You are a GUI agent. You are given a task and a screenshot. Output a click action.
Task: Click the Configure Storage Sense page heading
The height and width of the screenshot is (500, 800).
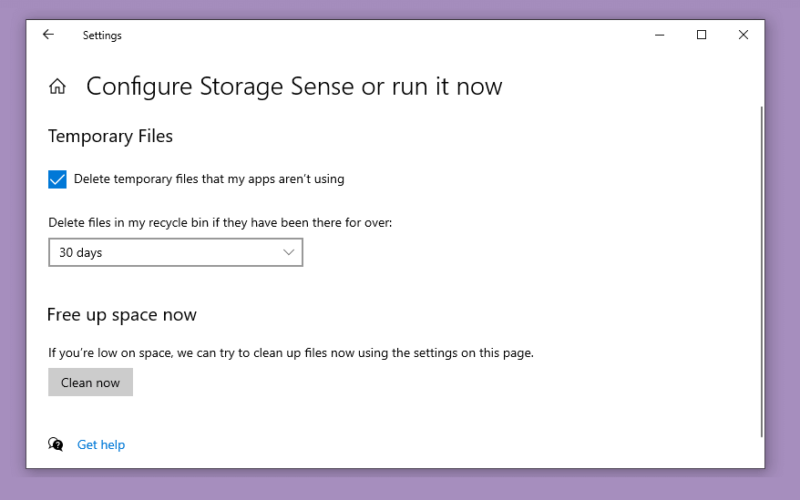294,86
